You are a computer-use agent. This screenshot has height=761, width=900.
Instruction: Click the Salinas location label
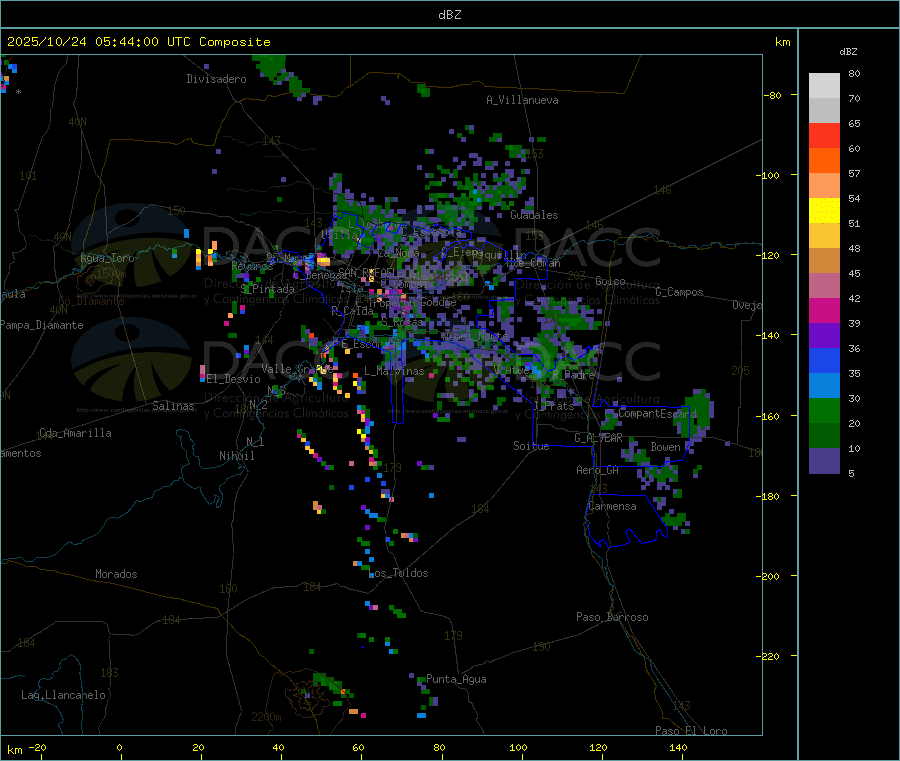[x=173, y=406]
